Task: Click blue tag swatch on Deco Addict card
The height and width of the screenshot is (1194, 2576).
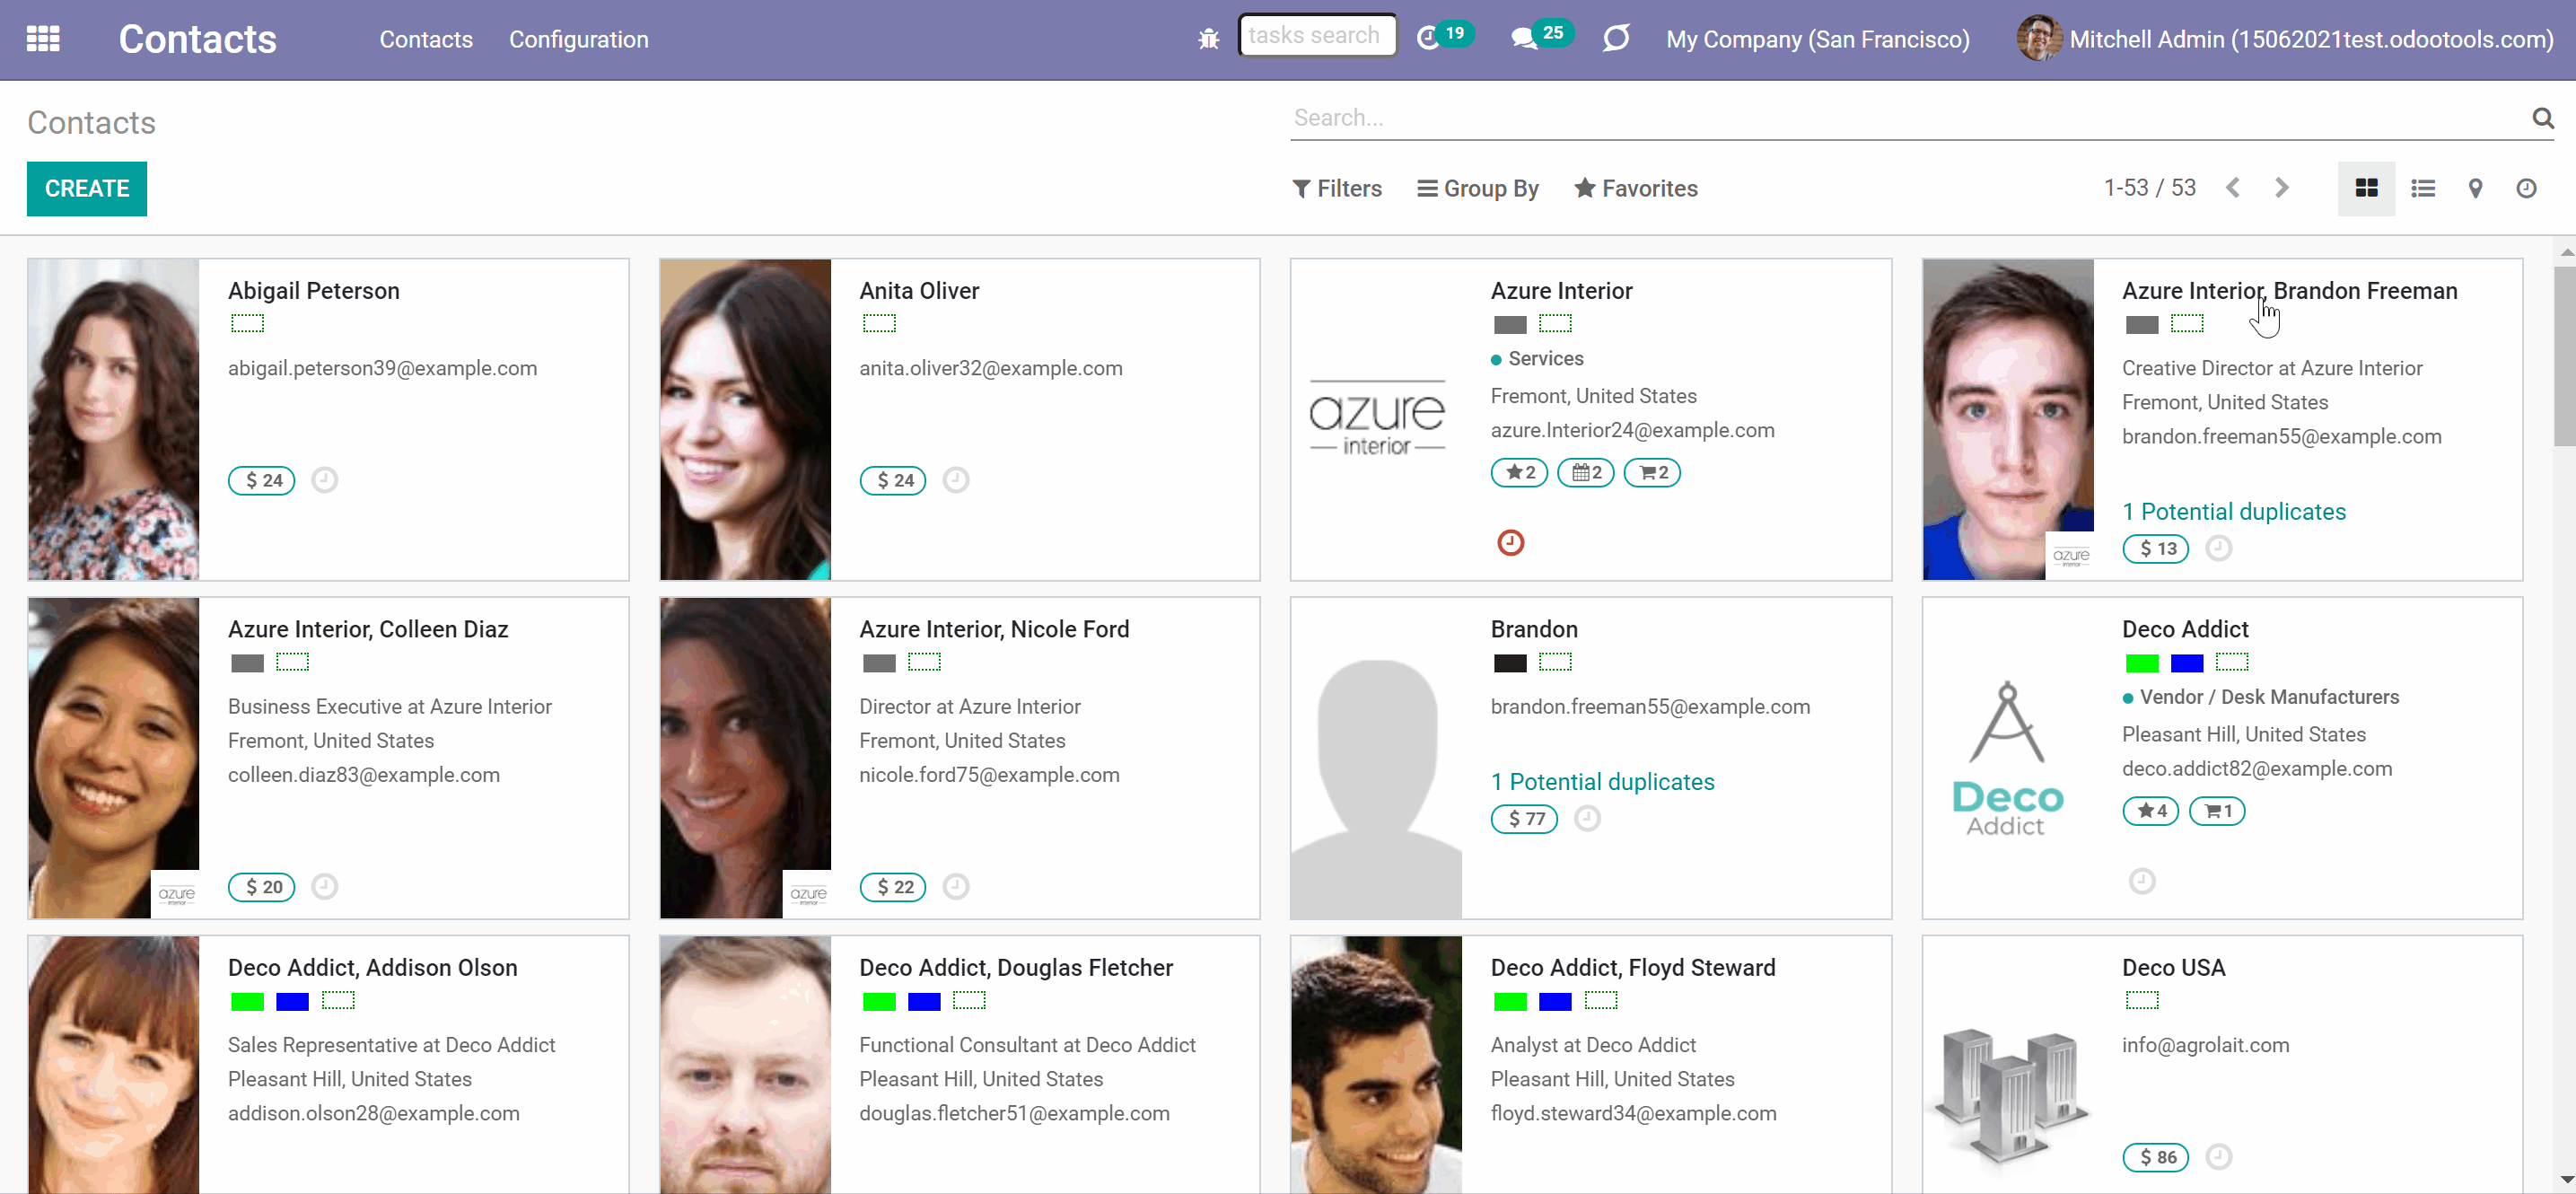Action: [2187, 662]
